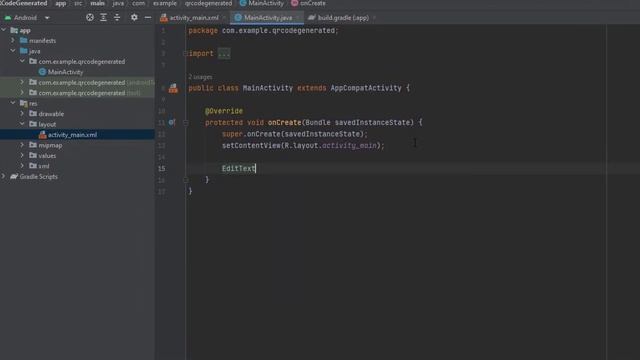Viewport: 640px width, 360px height.
Task: Expand the values folder
Action: pyautogui.click(x=22, y=156)
